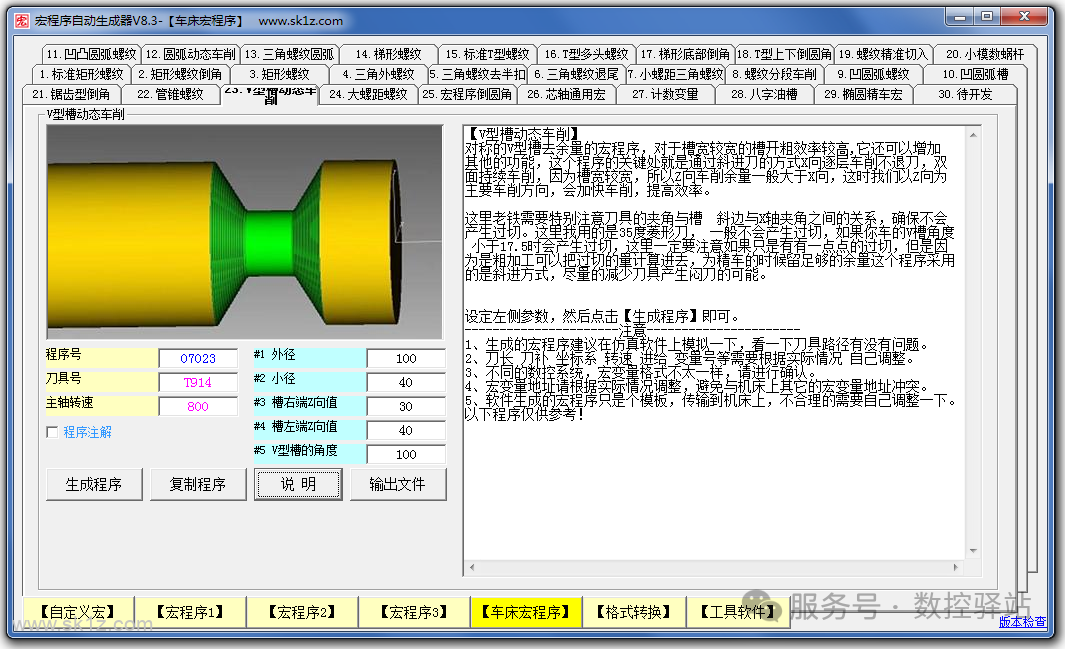1065x649 pixels.
Task: Select tab 26. 芯轴通用宏
Action: tap(566, 94)
